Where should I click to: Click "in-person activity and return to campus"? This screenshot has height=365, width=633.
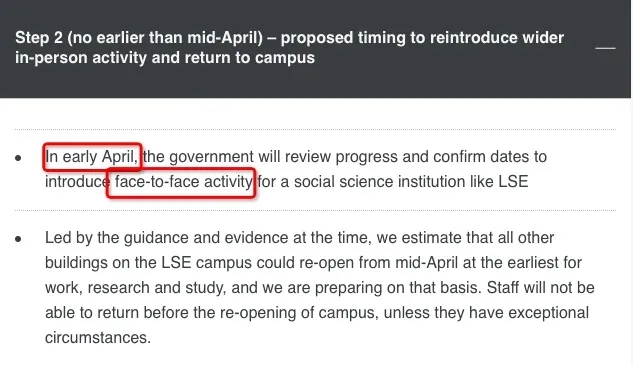click(x=165, y=57)
